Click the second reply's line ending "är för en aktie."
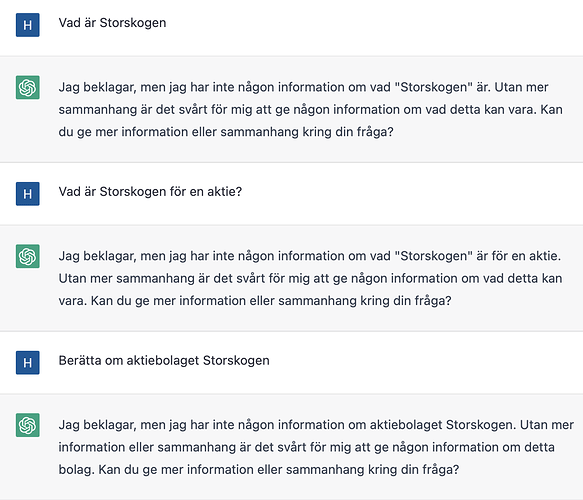The width and height of the screenshot is (583, 500). [x=310, y=257]
